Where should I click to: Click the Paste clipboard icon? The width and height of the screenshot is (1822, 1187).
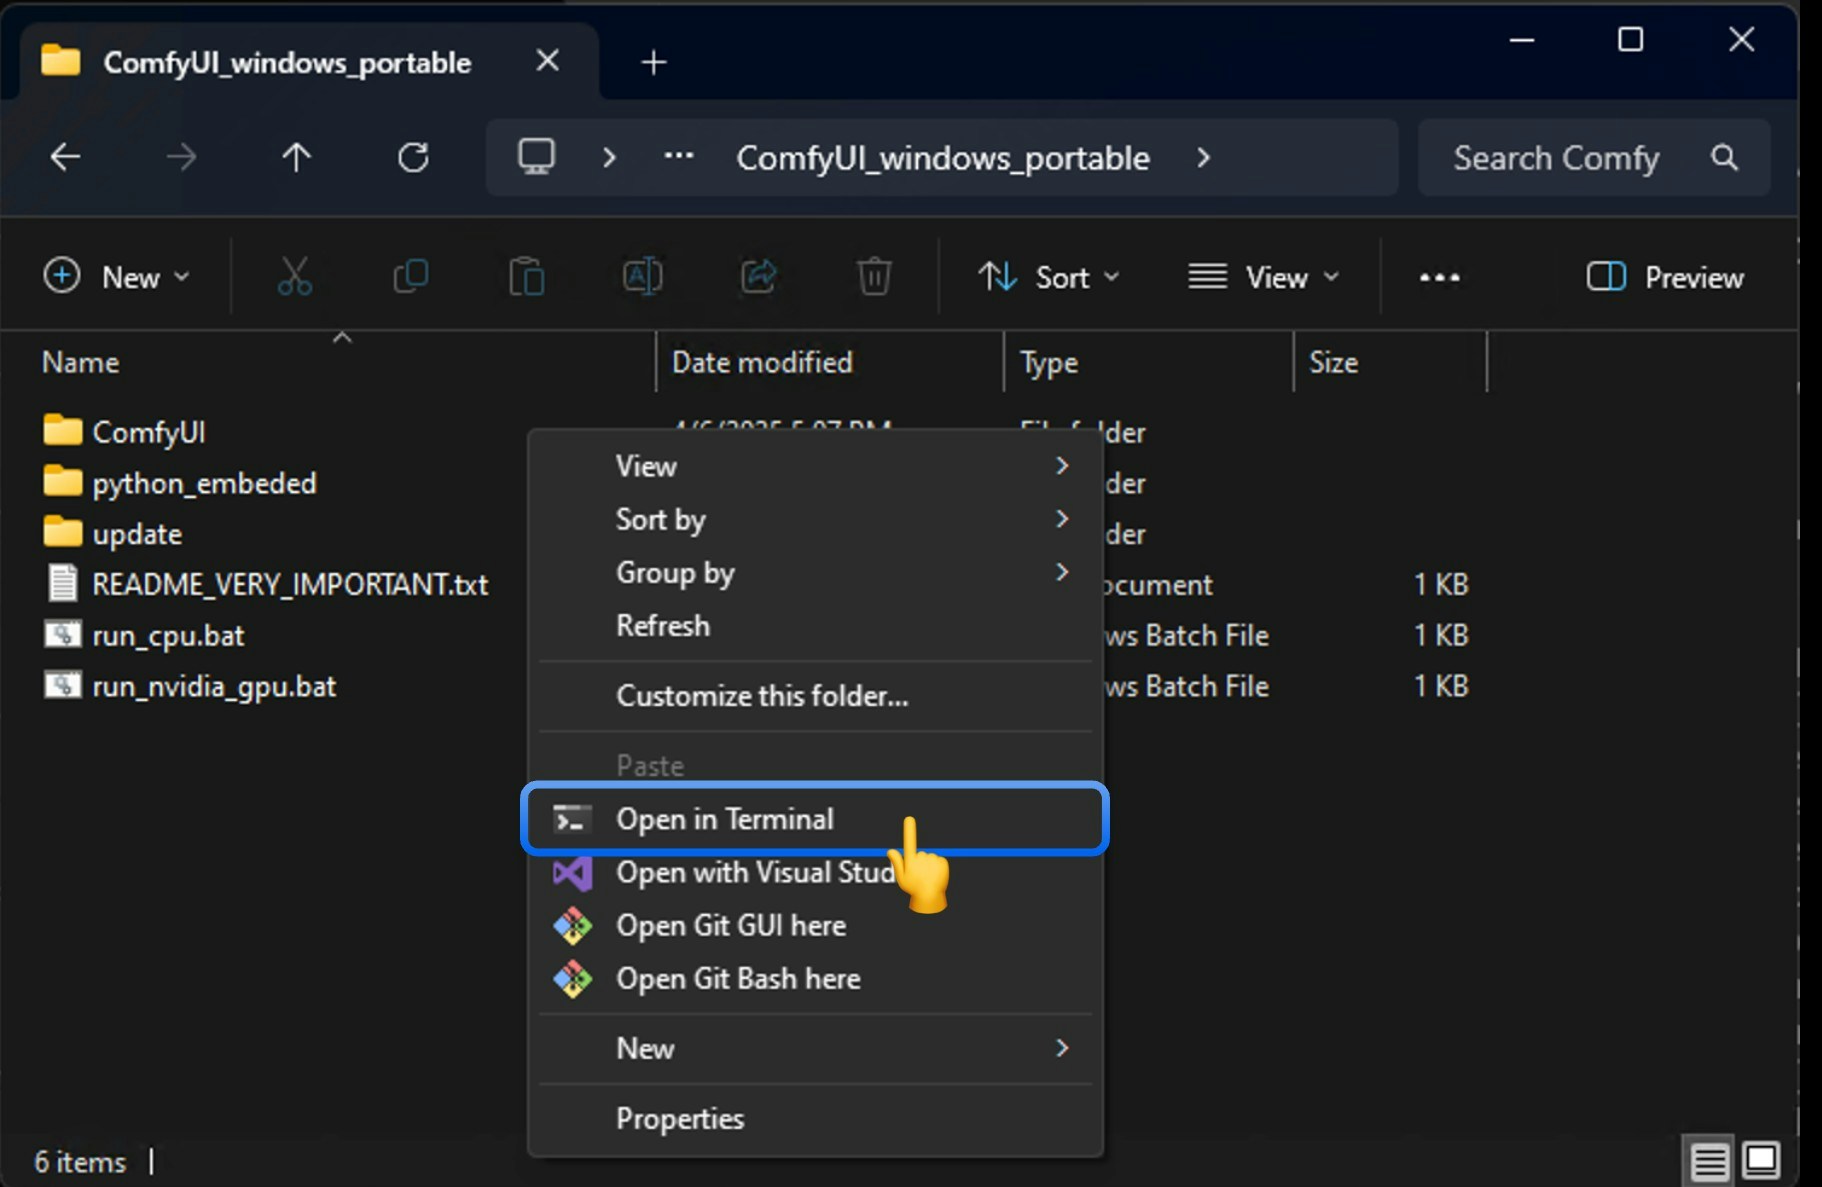[x=526, y=276]
